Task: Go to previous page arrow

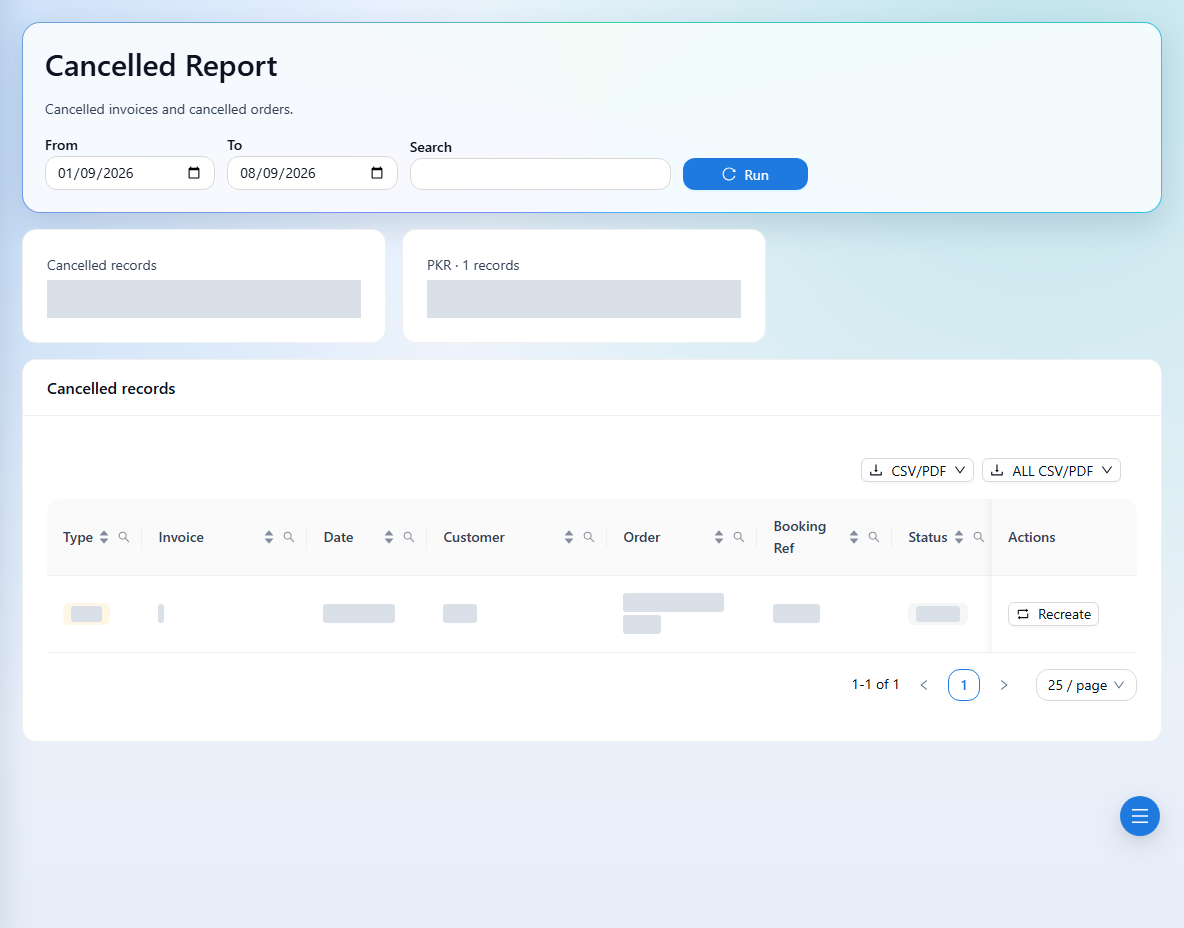Action: [x=923, y=685]
